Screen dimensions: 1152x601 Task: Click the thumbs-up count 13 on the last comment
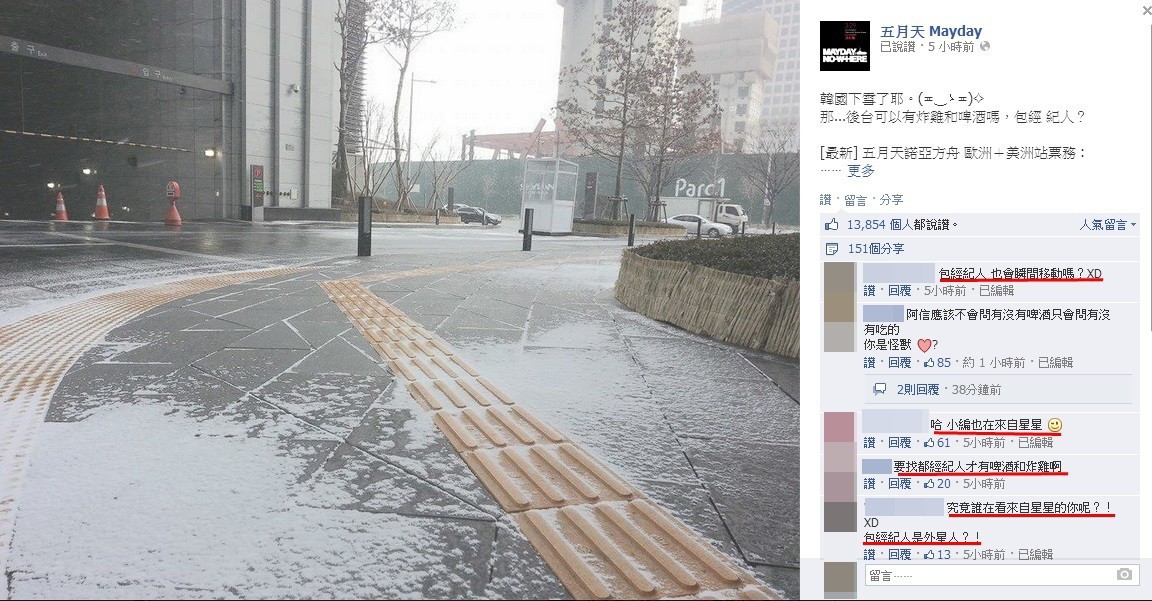pos(937,554)
